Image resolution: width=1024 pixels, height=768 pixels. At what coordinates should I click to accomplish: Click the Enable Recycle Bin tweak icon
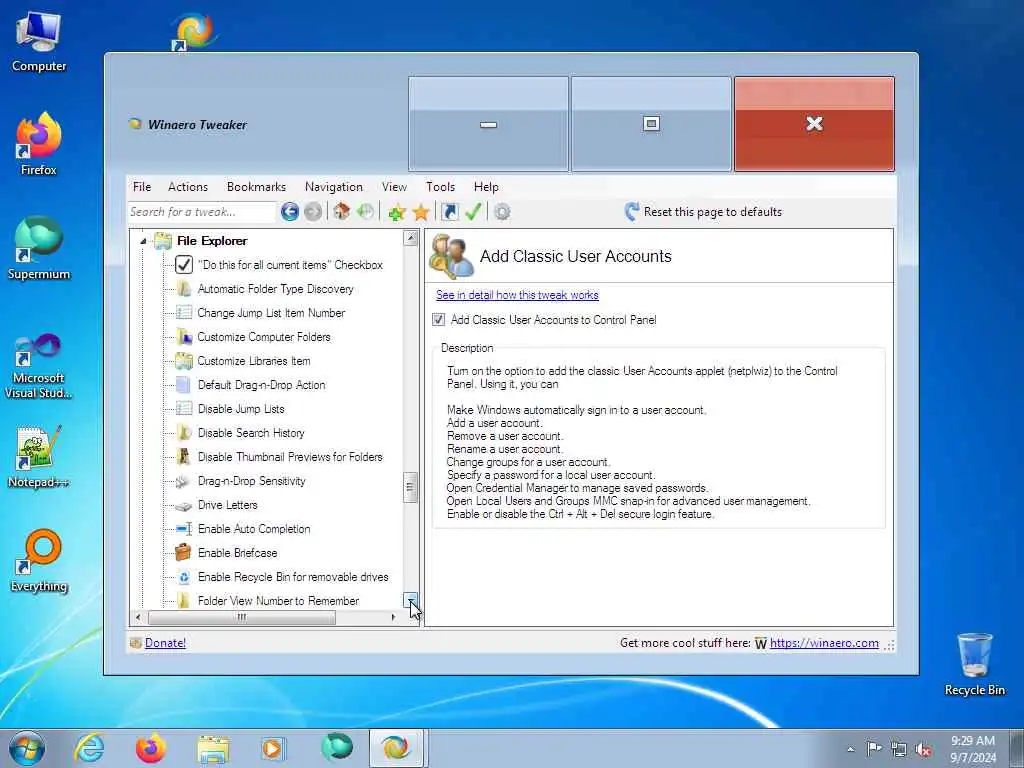[184, 577]
